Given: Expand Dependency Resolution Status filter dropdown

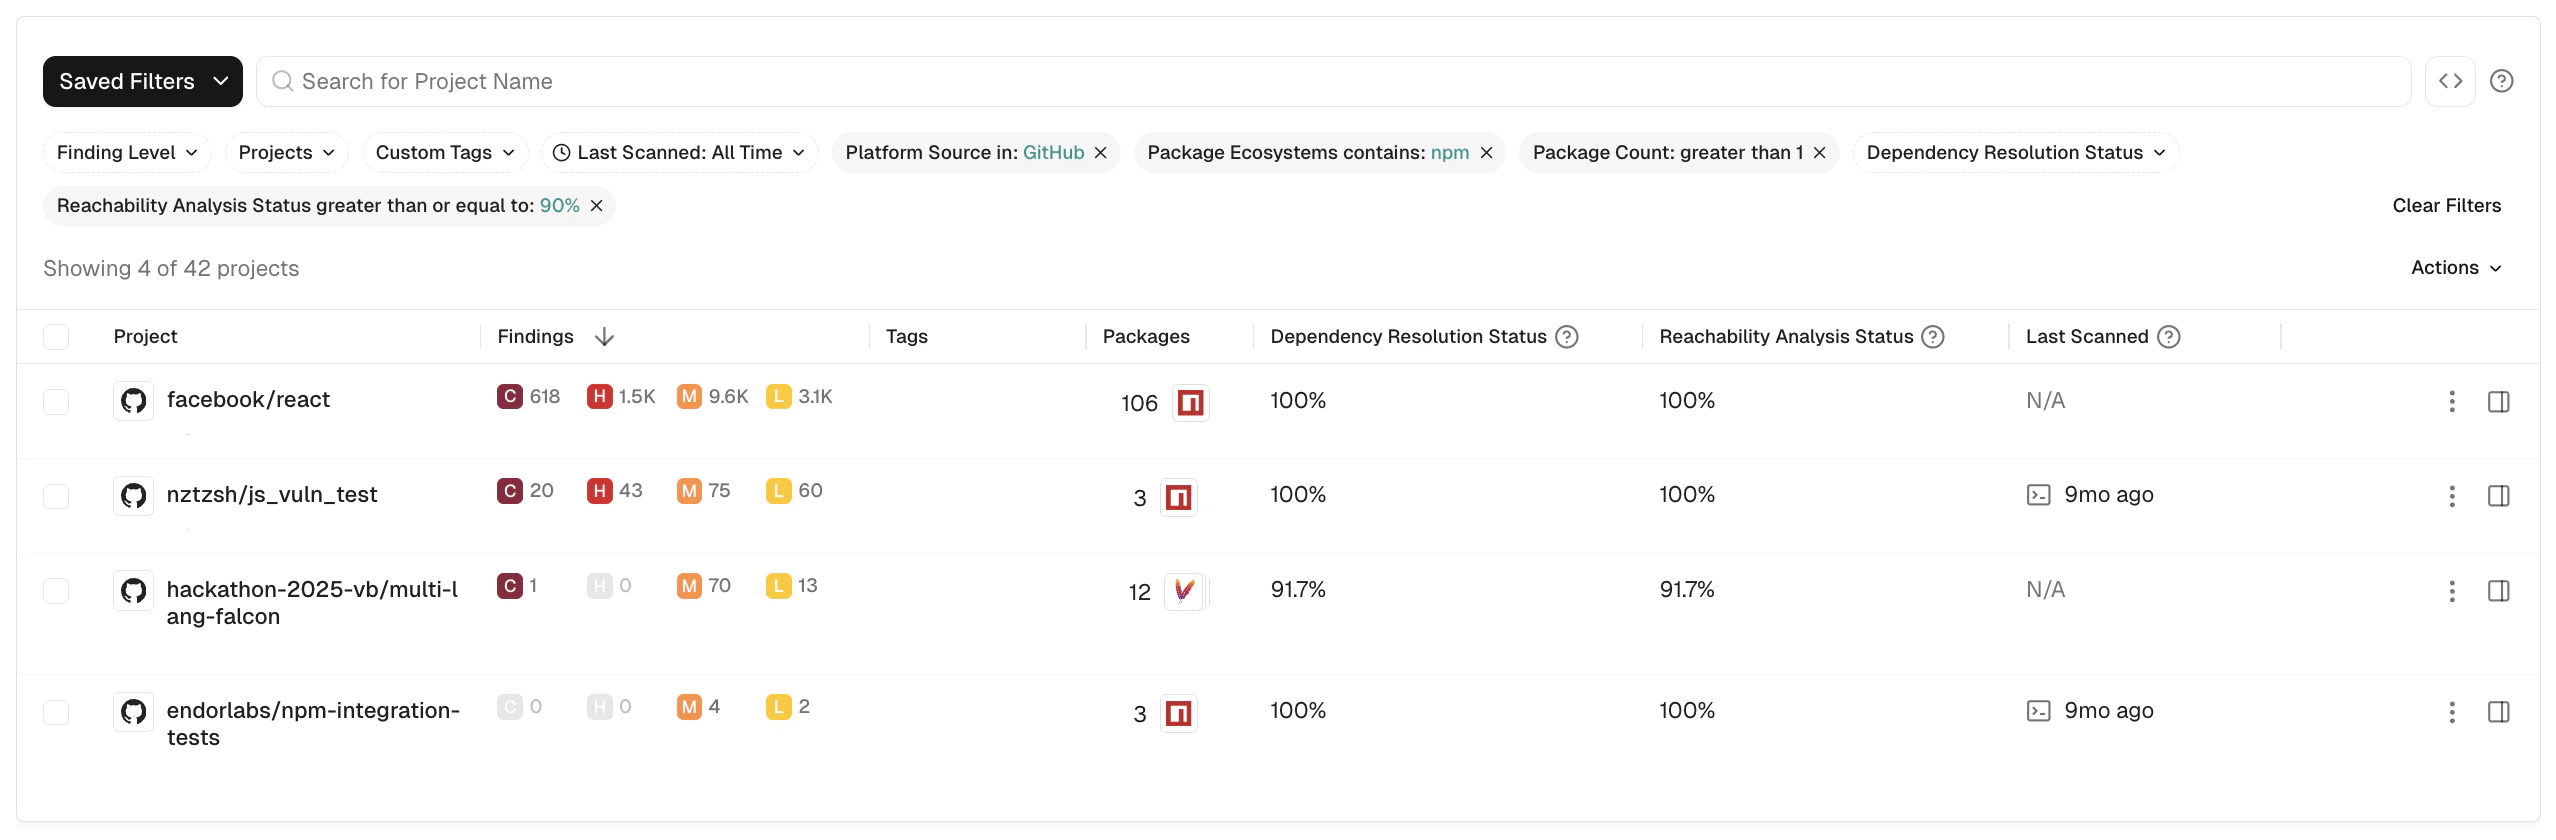Looking at the screenshot, I should click(x=2016, y=152).
